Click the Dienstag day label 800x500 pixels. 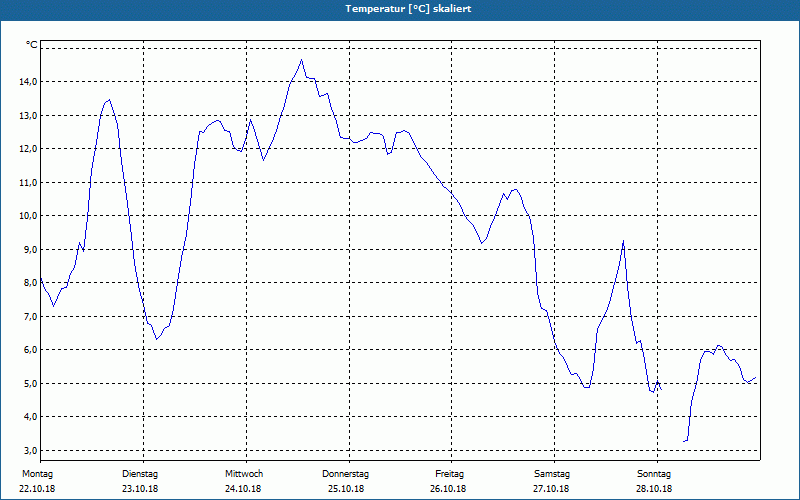pos(140,474)
